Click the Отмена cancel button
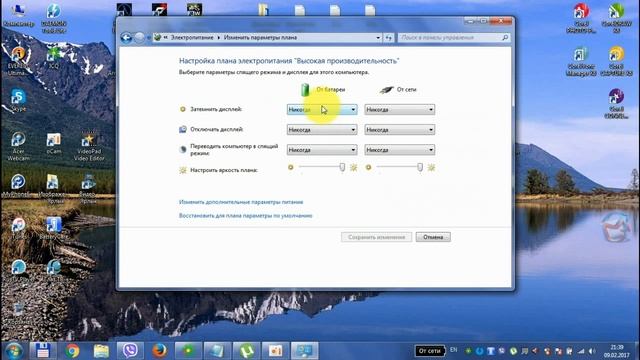 click(x=433, y=237)
